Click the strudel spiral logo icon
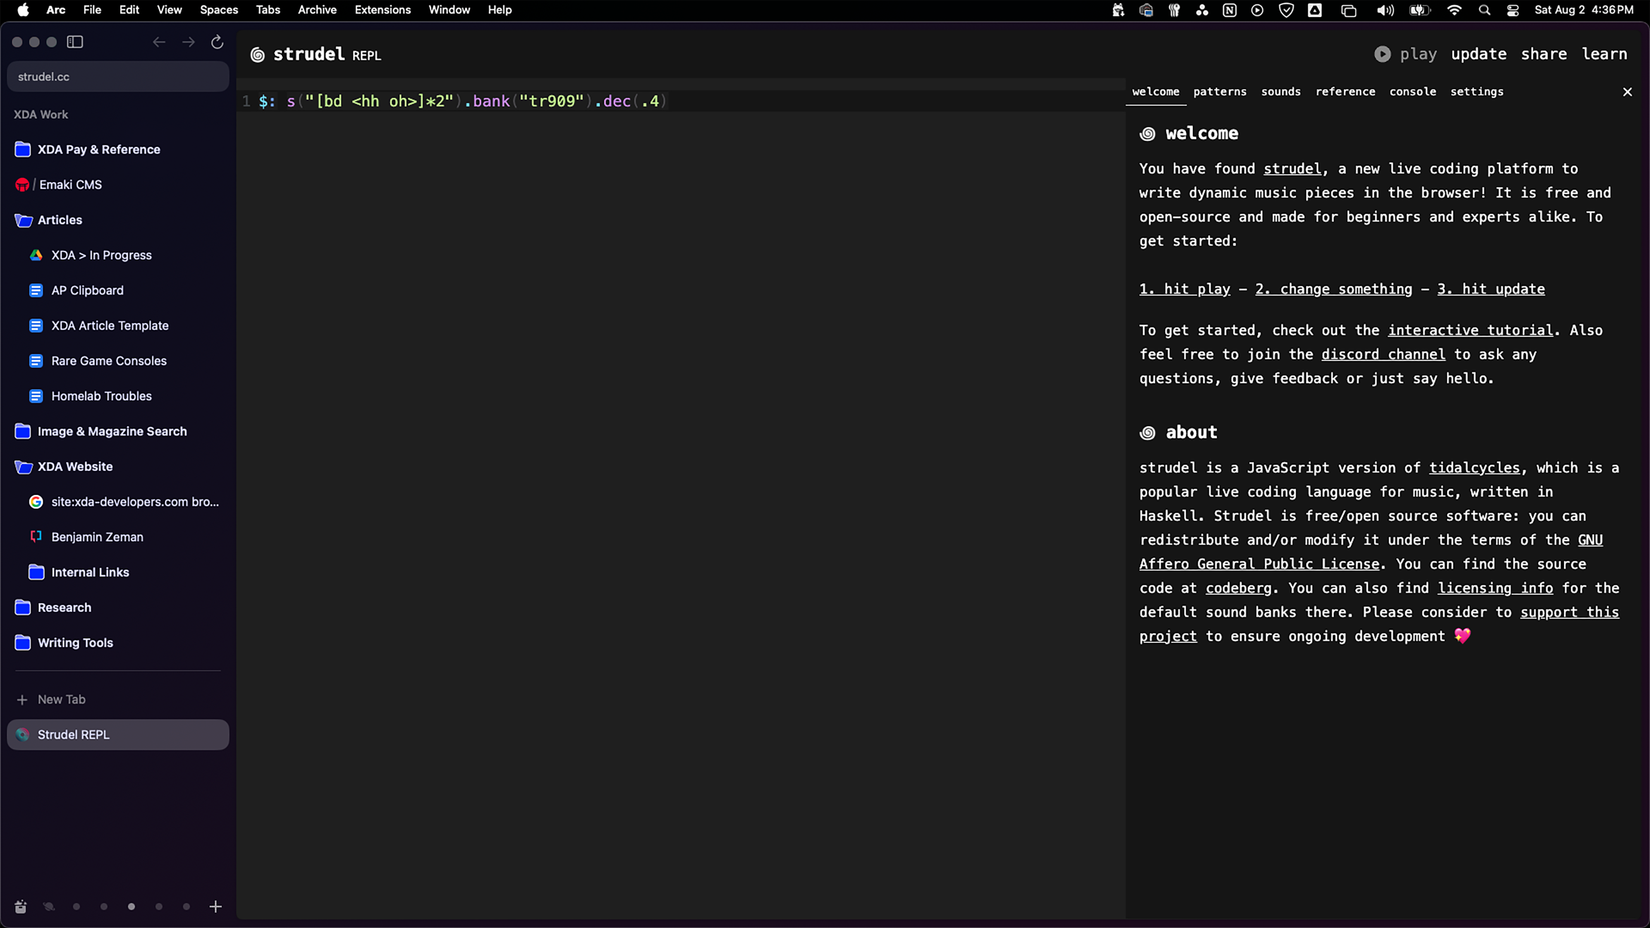 [257, 55]
